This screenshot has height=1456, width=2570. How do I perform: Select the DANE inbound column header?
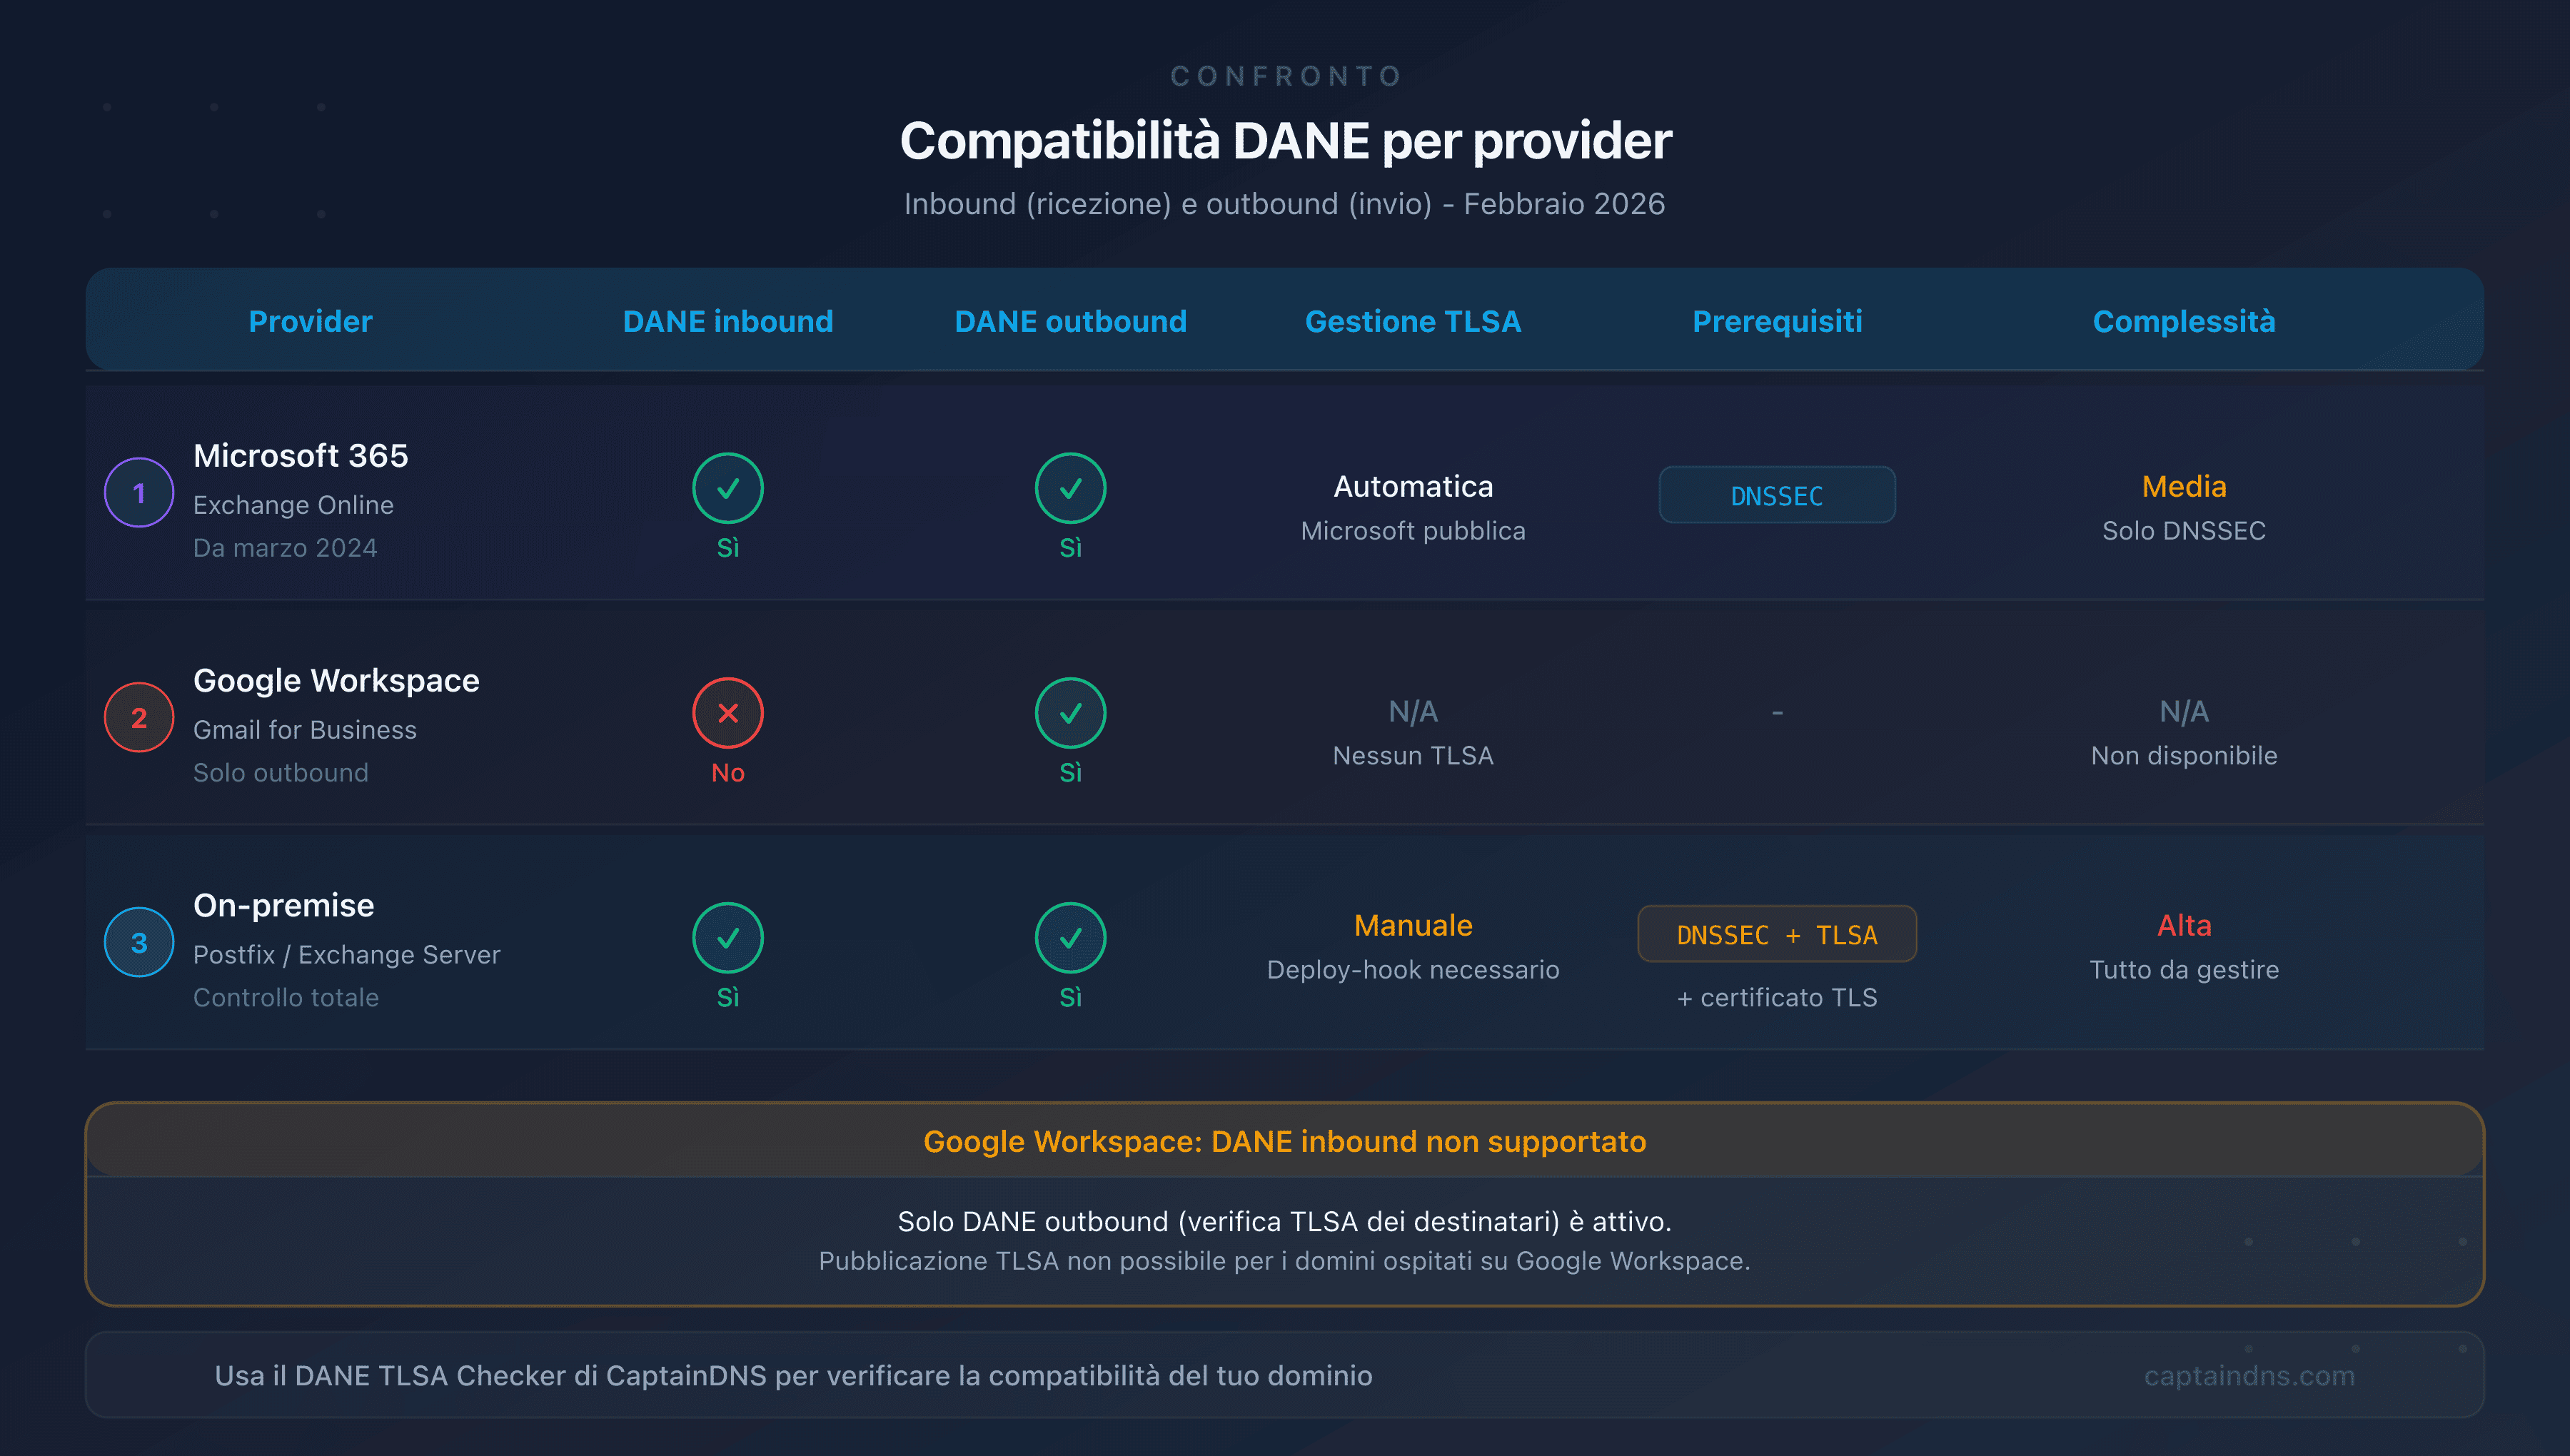click(728, 321)
